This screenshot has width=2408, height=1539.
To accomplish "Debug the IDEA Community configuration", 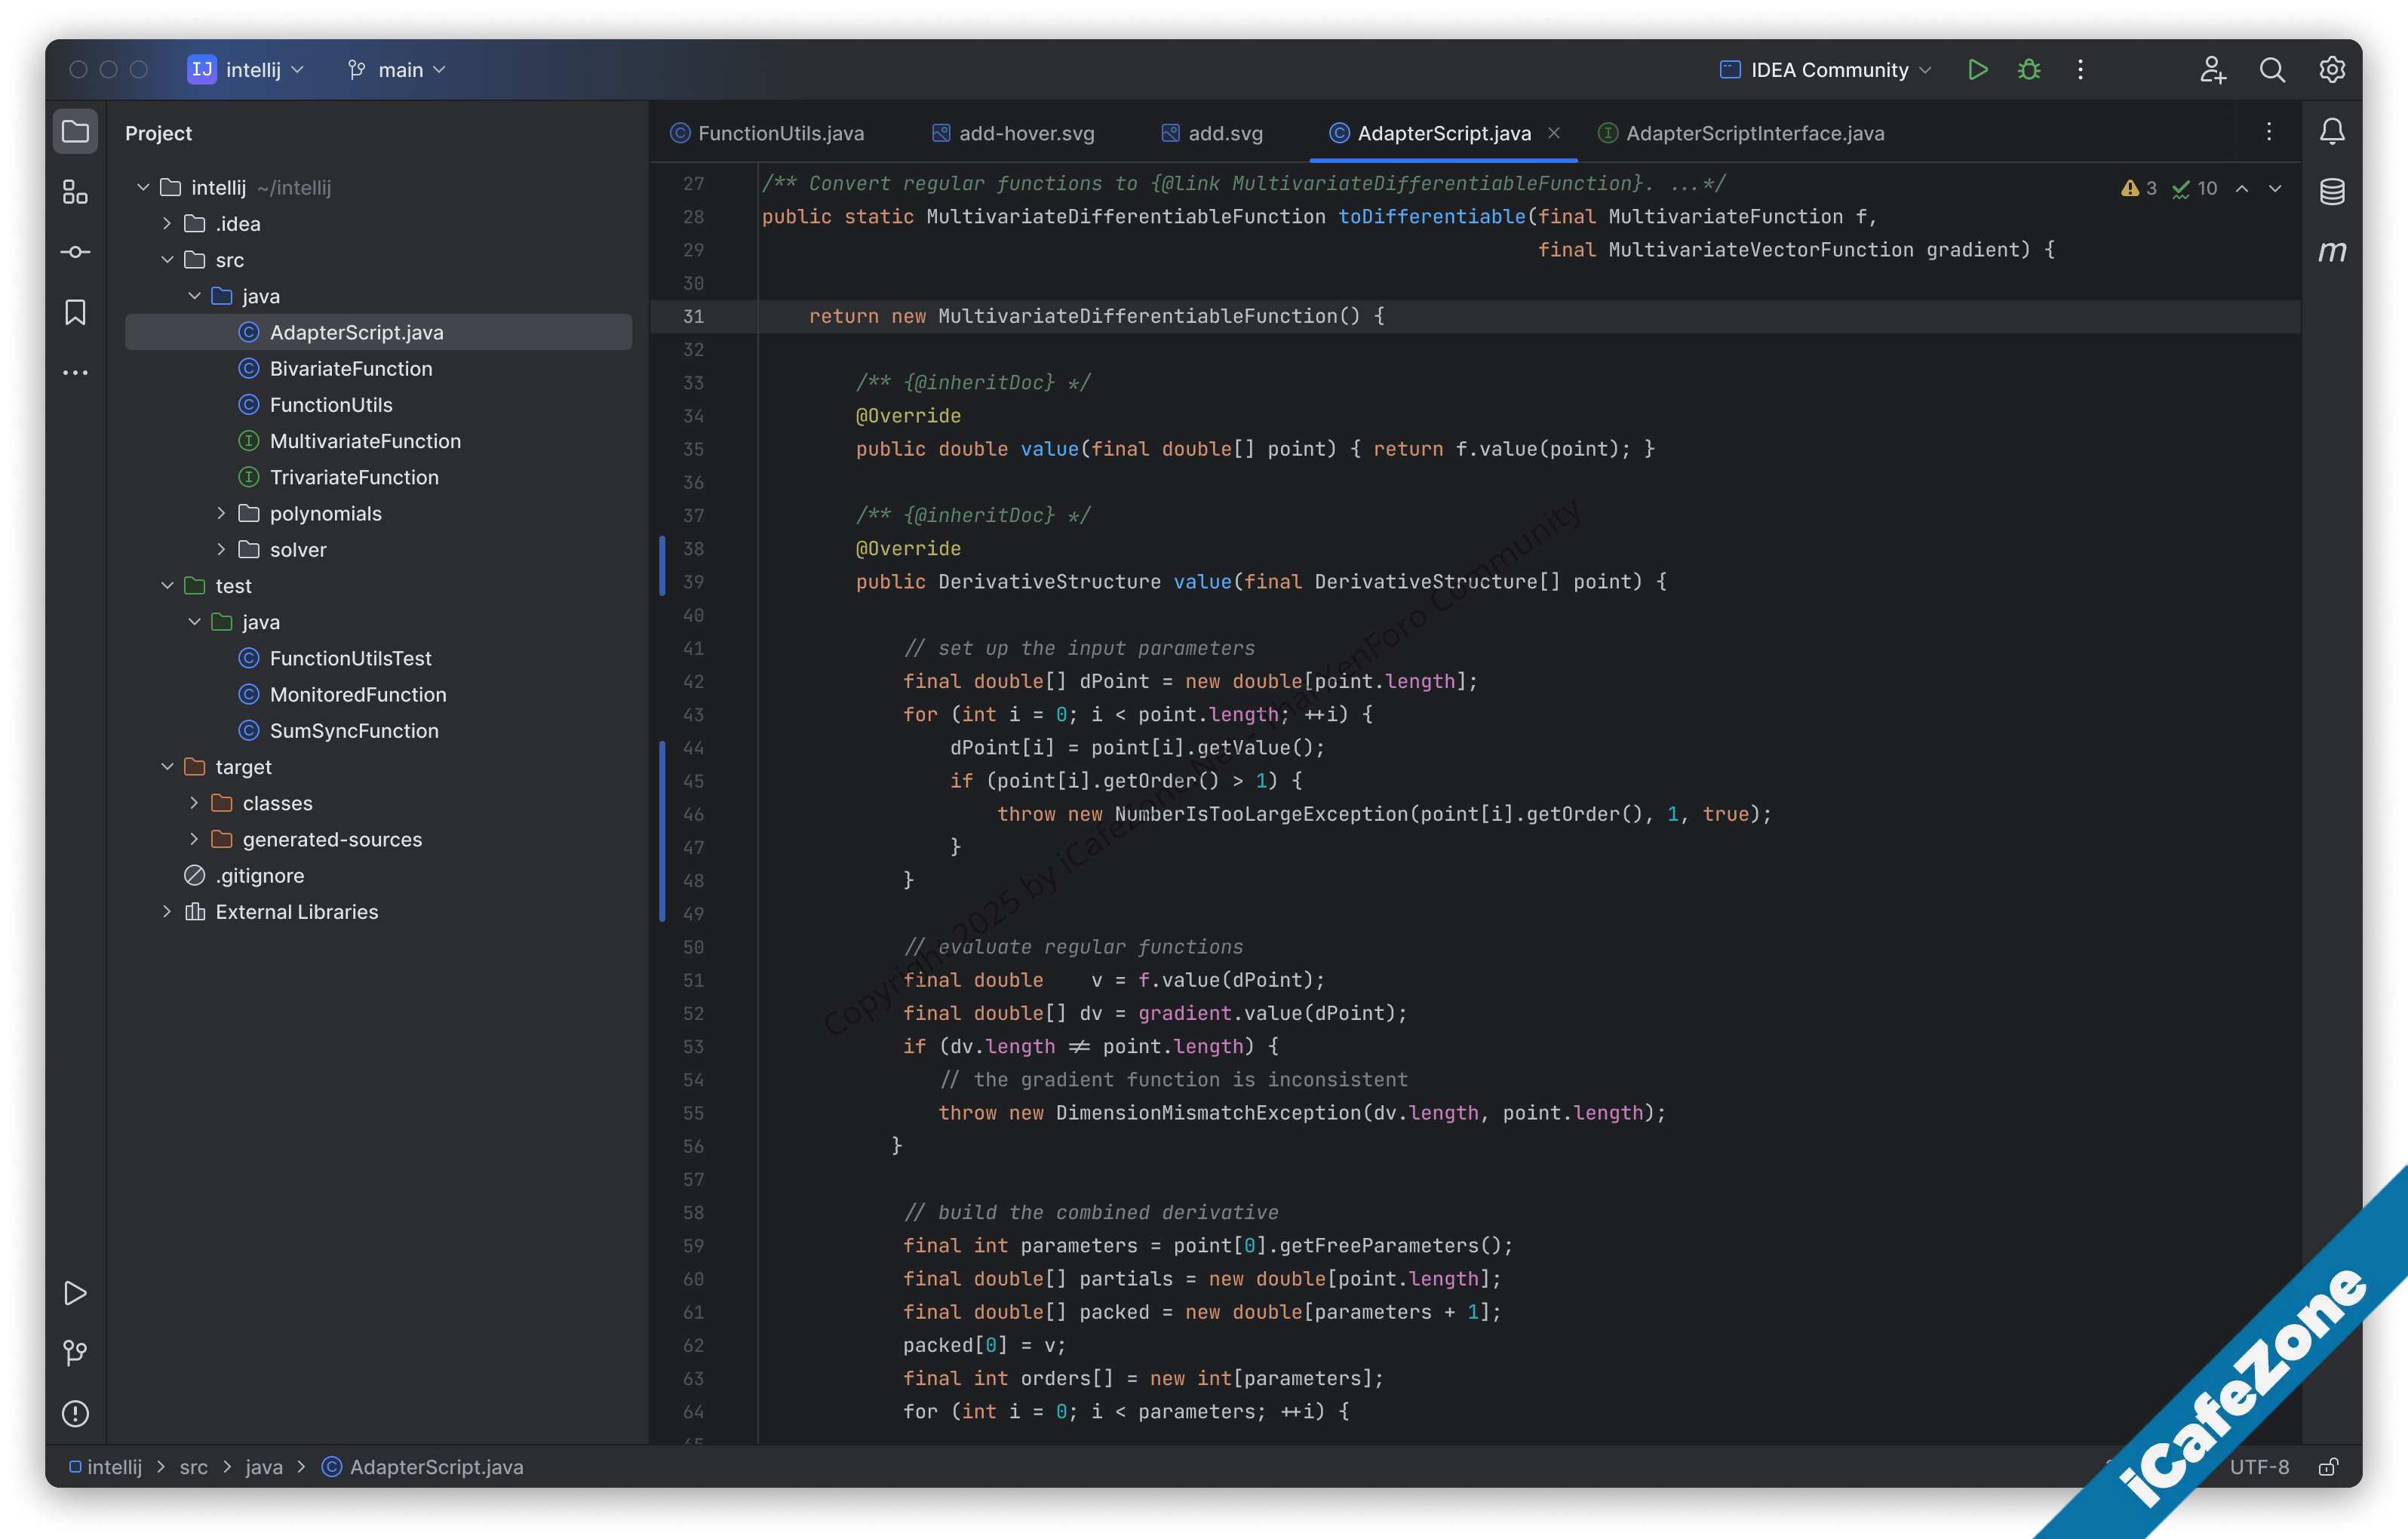I will (2029, 69).
